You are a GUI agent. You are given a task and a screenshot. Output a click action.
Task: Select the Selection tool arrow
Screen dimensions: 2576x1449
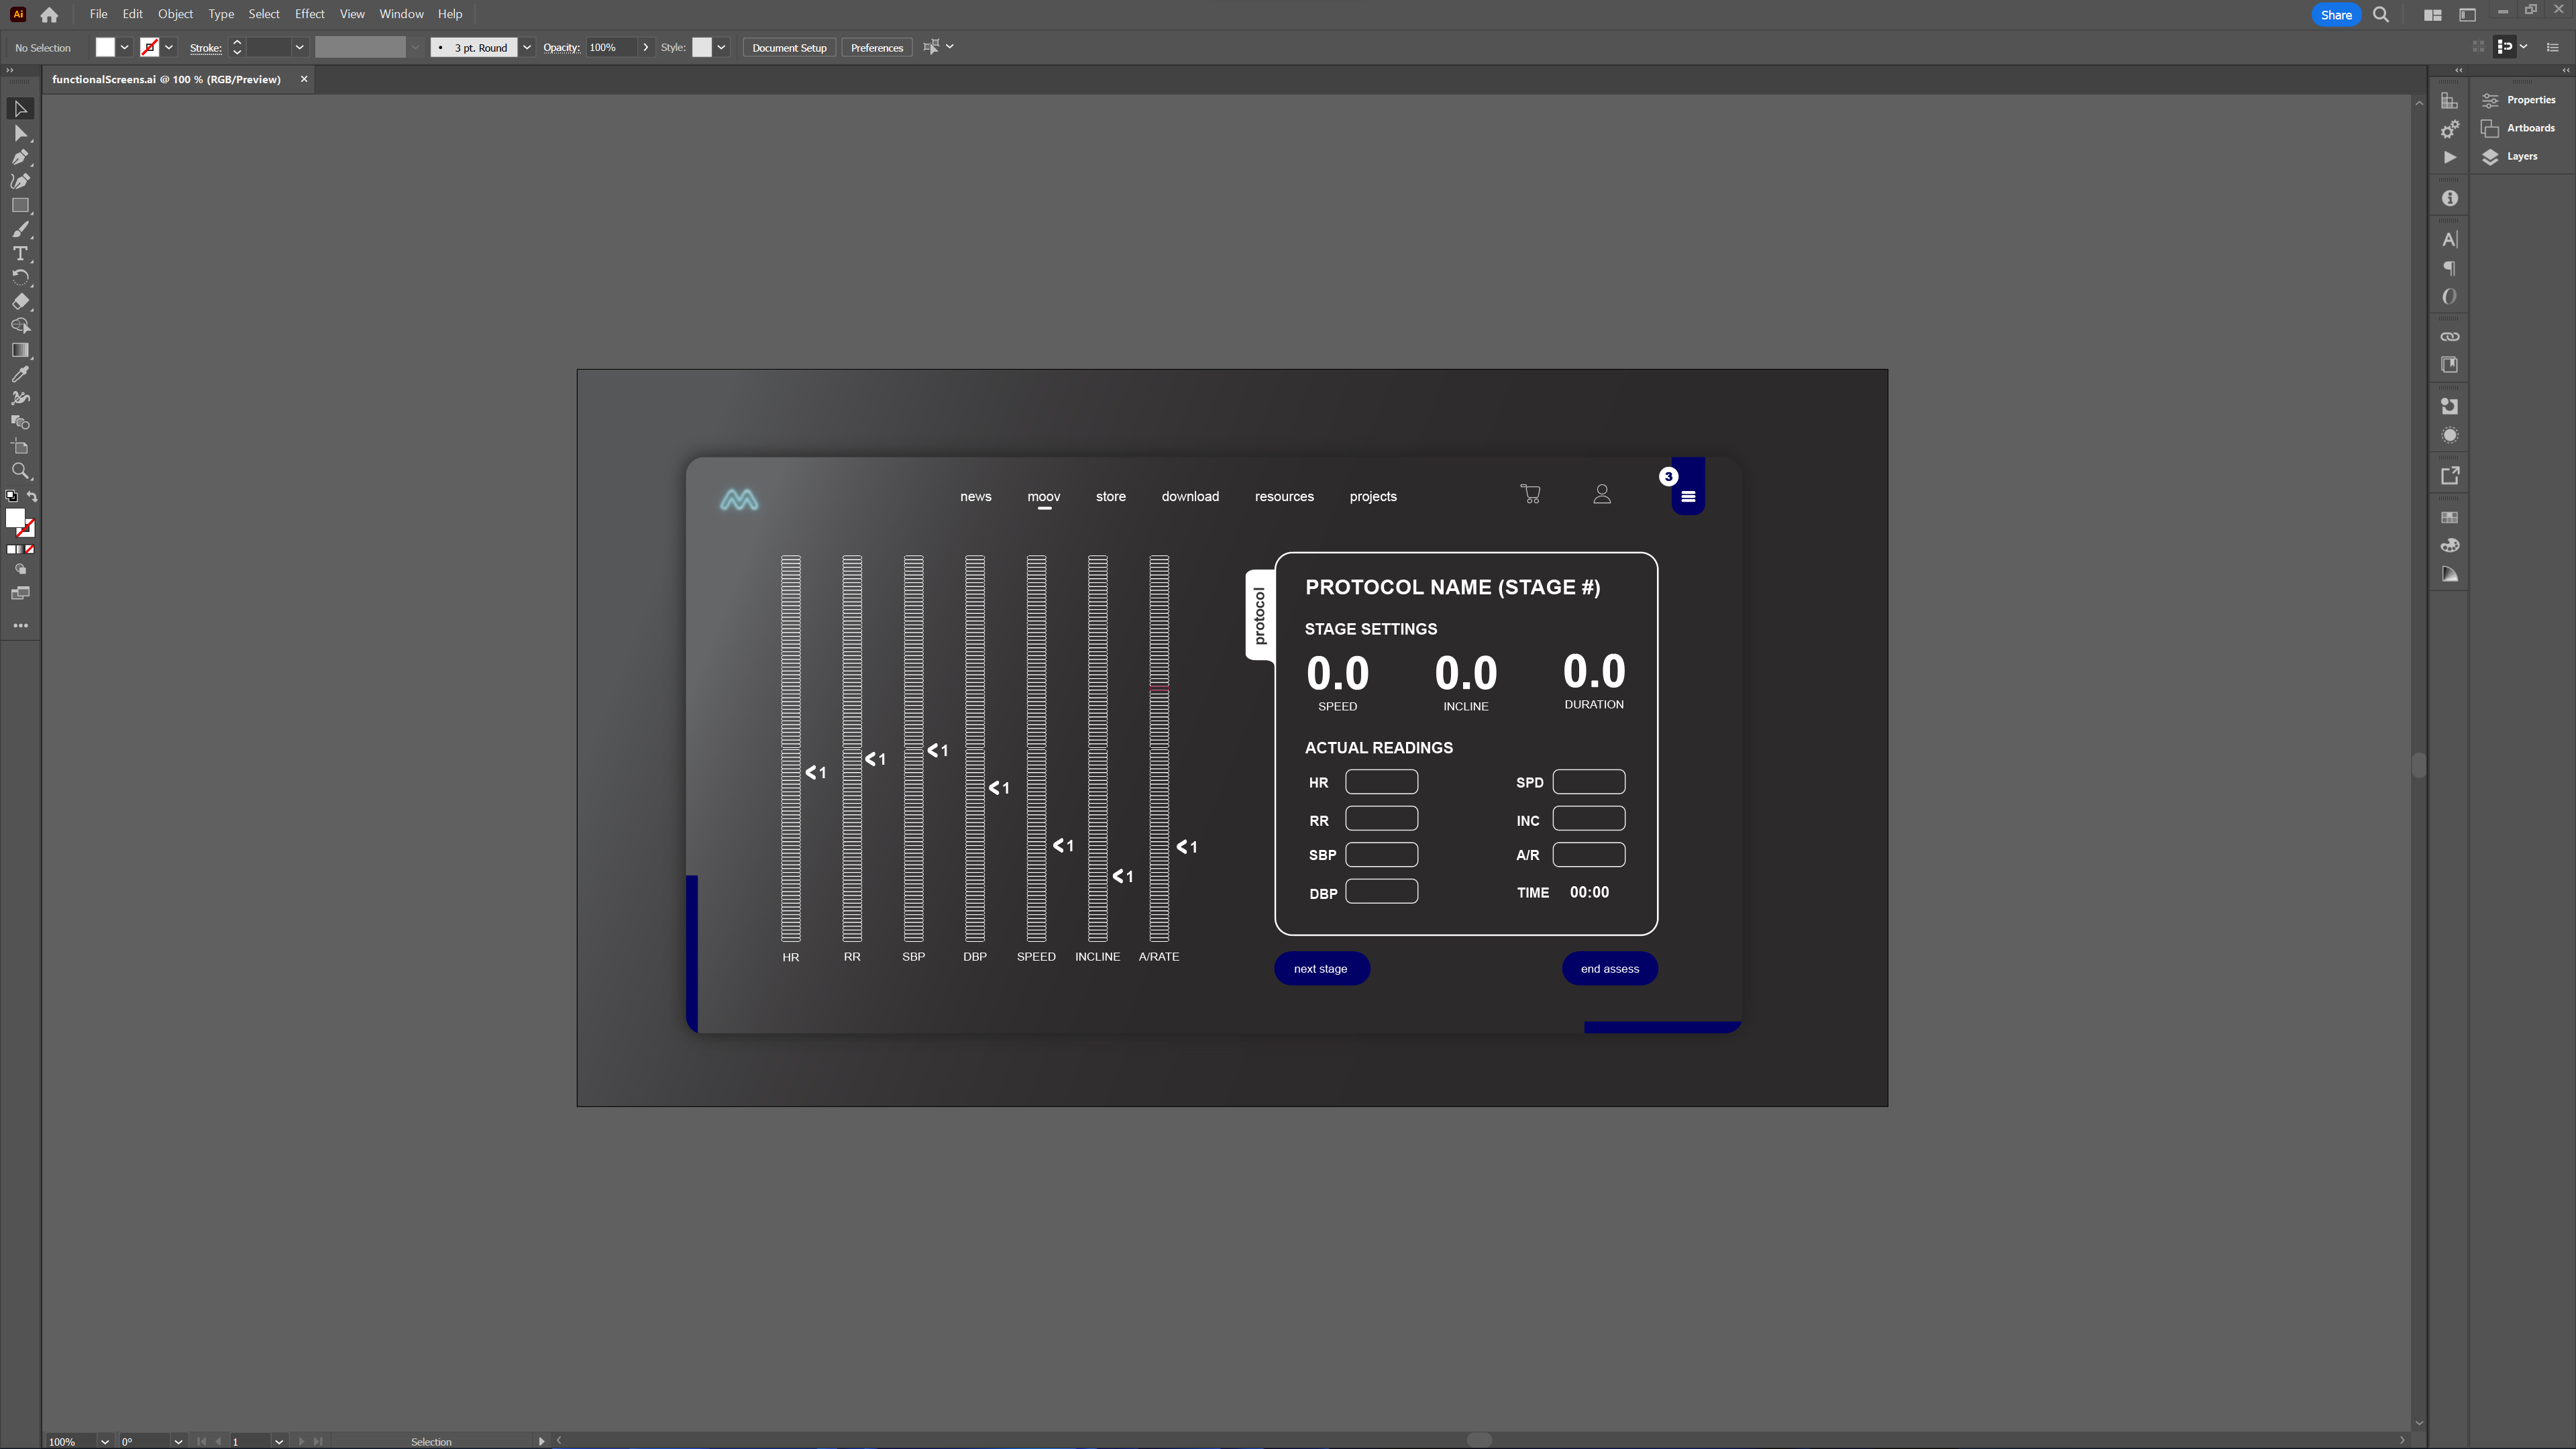pos(20,108)
